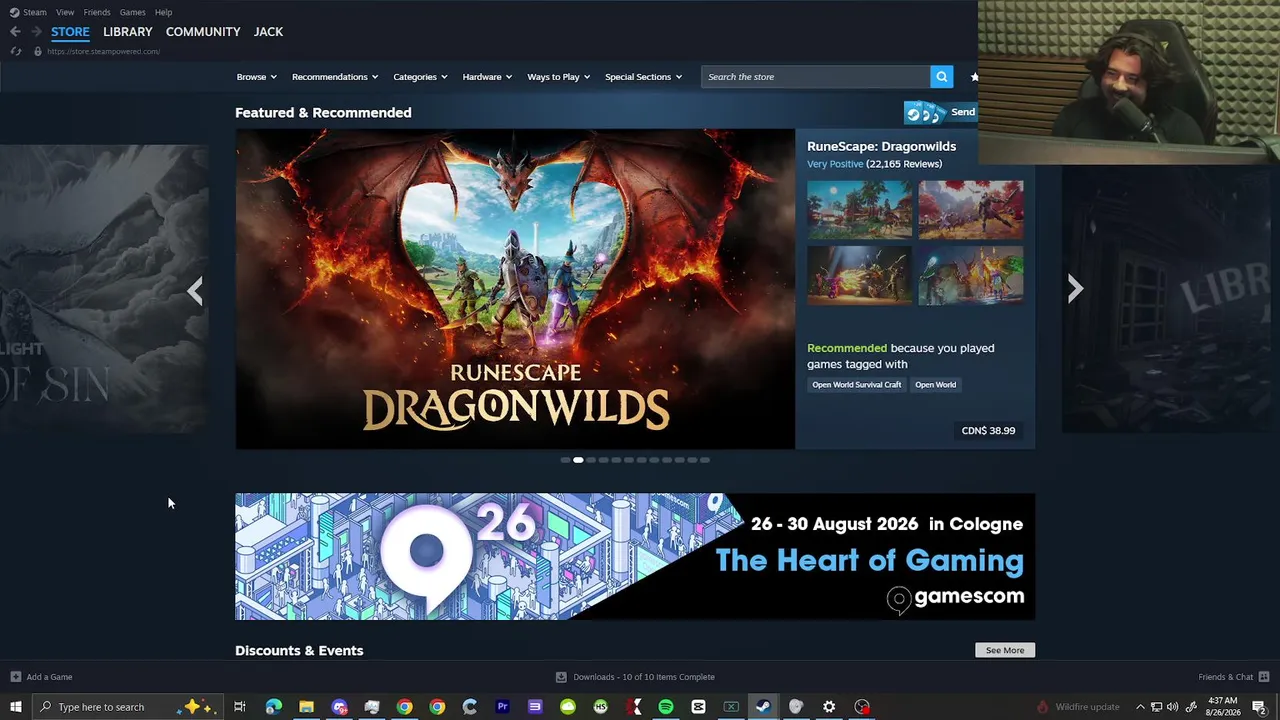The image size is (1280, 720).
Task: Open the Friends & Chat label
Action: coord(1226,677)
